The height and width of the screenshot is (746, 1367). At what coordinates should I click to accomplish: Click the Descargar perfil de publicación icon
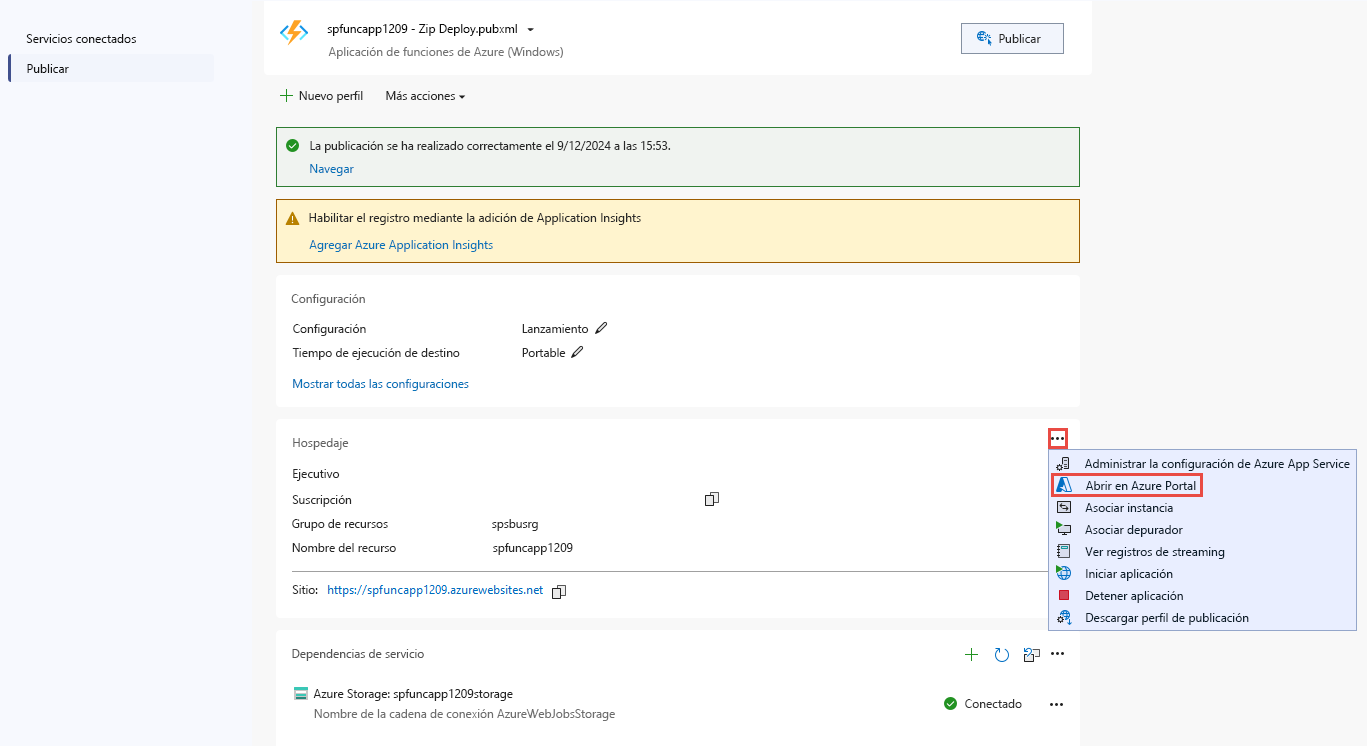pyautogui.click(x=1064, y=617)
